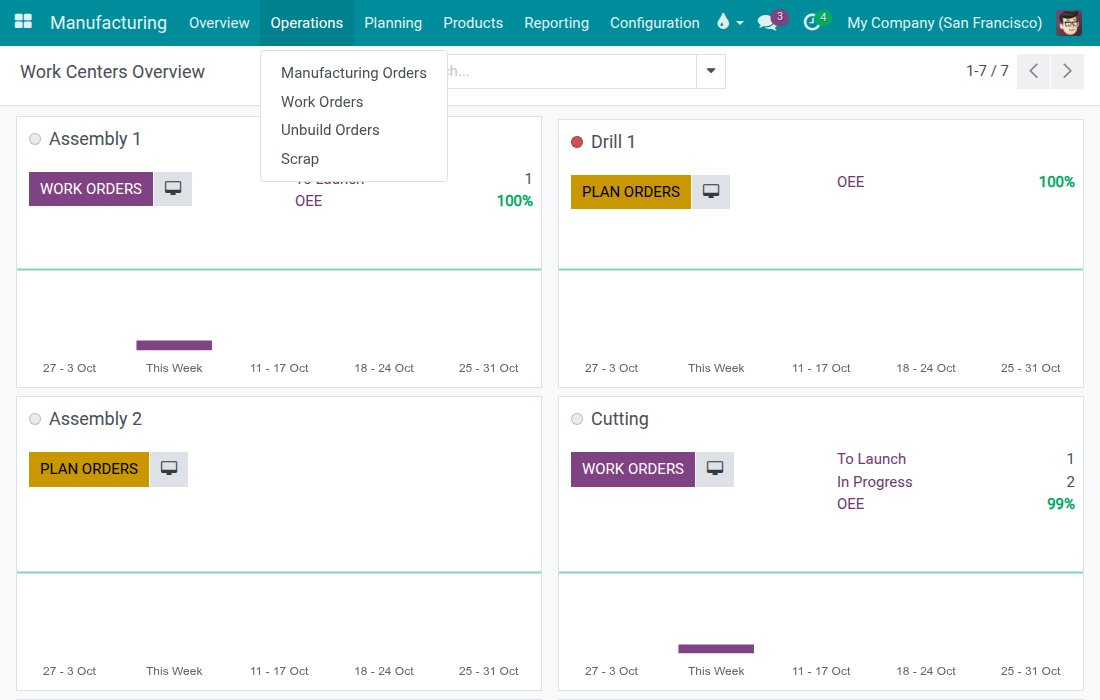The width and height of the screenshot is (1100, 700).
Task: Open tablet view for Drill 1
Action: tap(711, 191)
